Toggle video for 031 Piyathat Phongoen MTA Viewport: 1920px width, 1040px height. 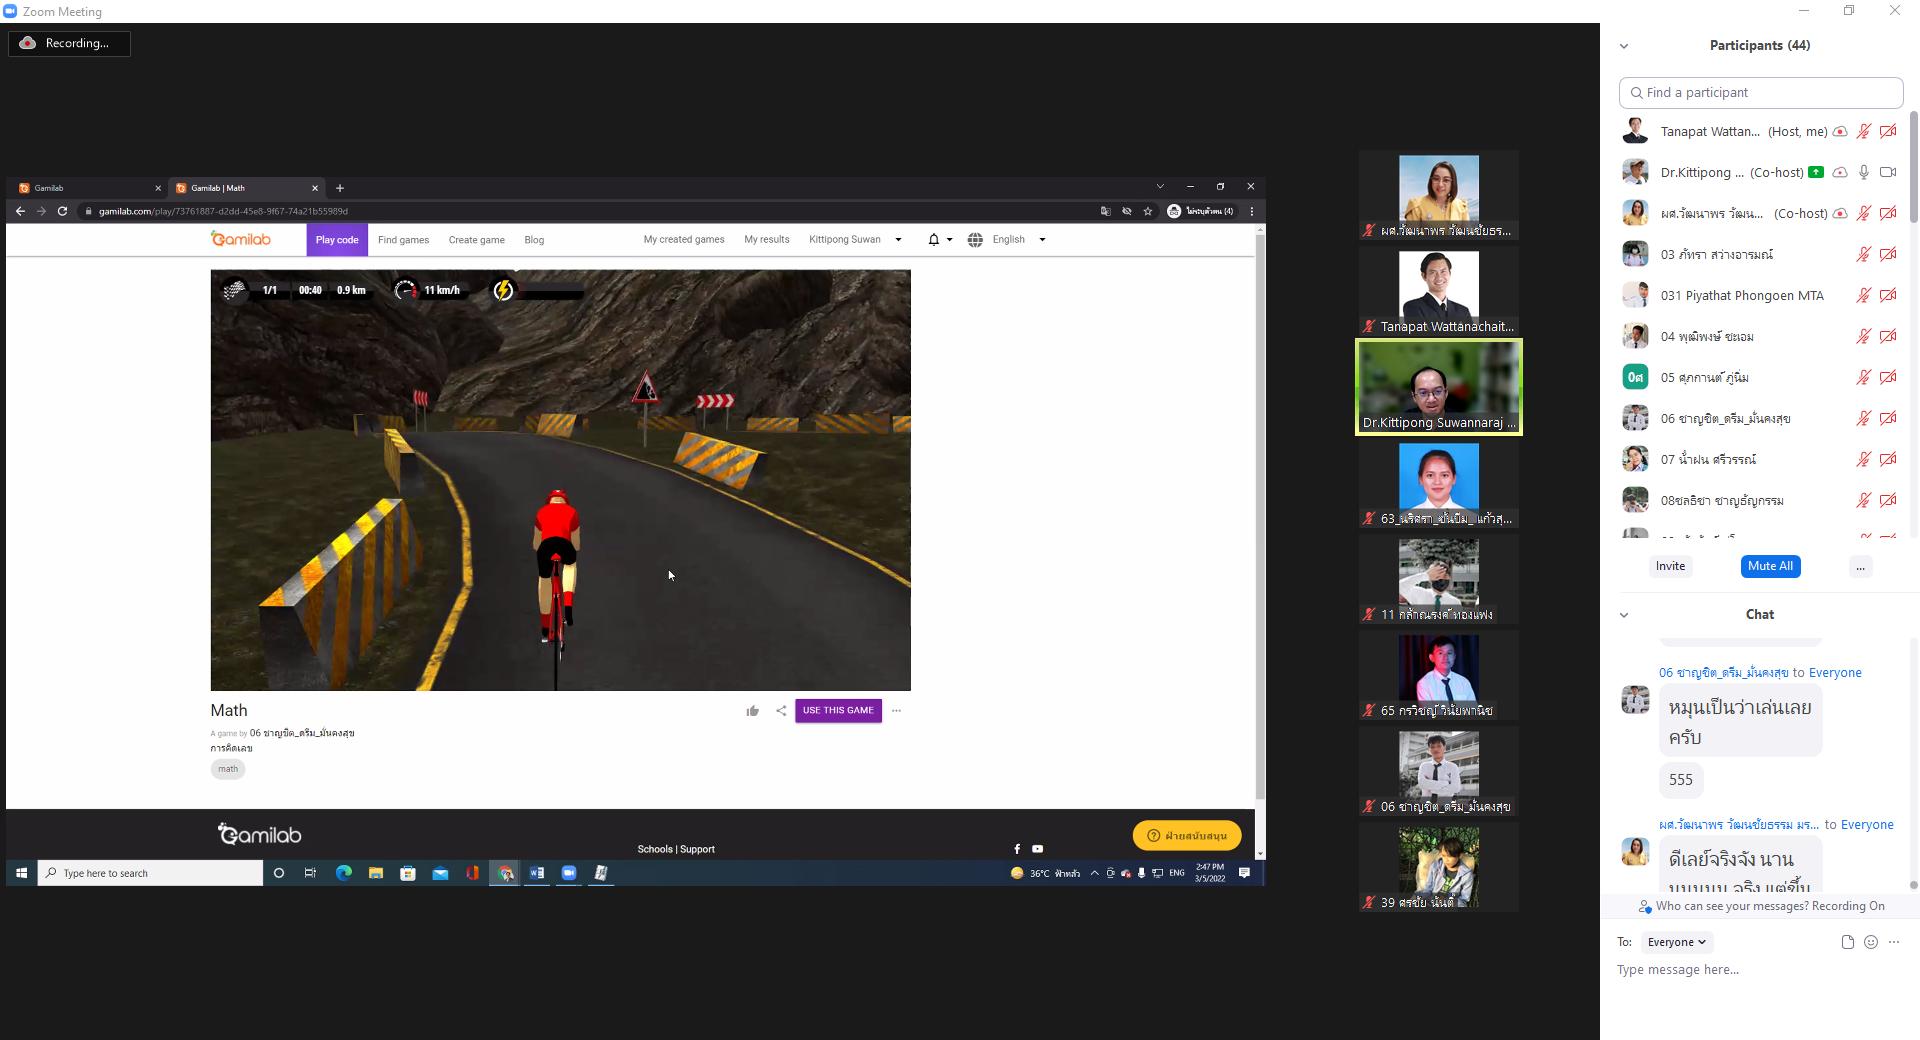point(1888,295)
